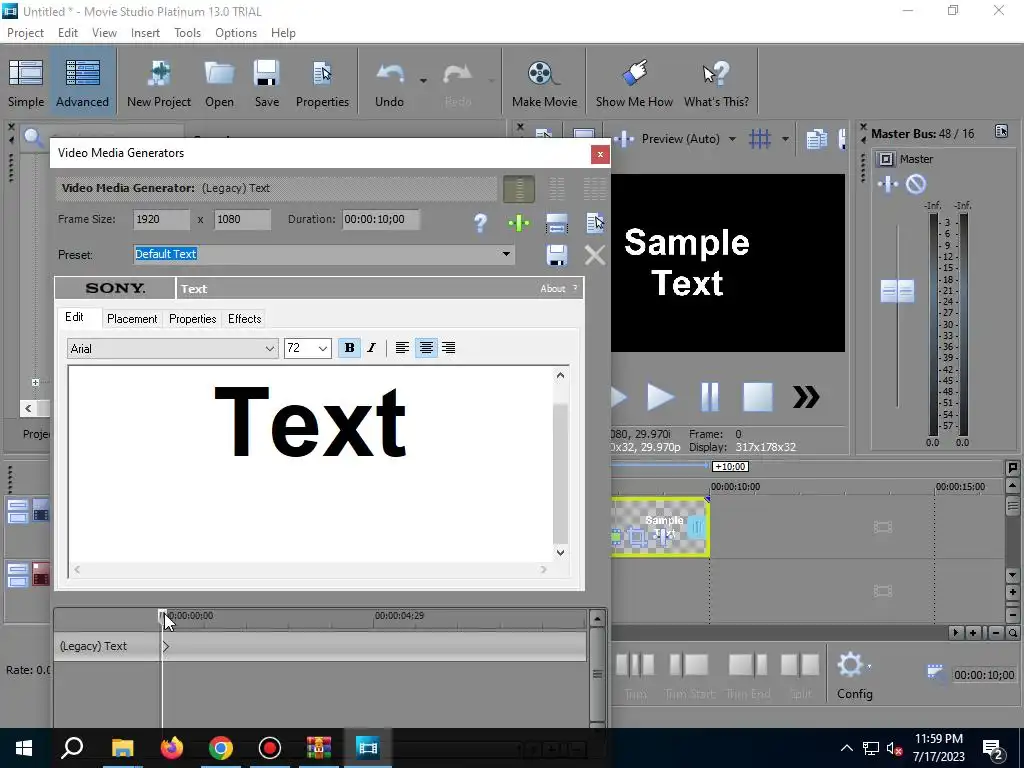The height and width of the screenshot is (768, 1024).
Task: Switch to Advanced mode
Action: coord(82,82)
